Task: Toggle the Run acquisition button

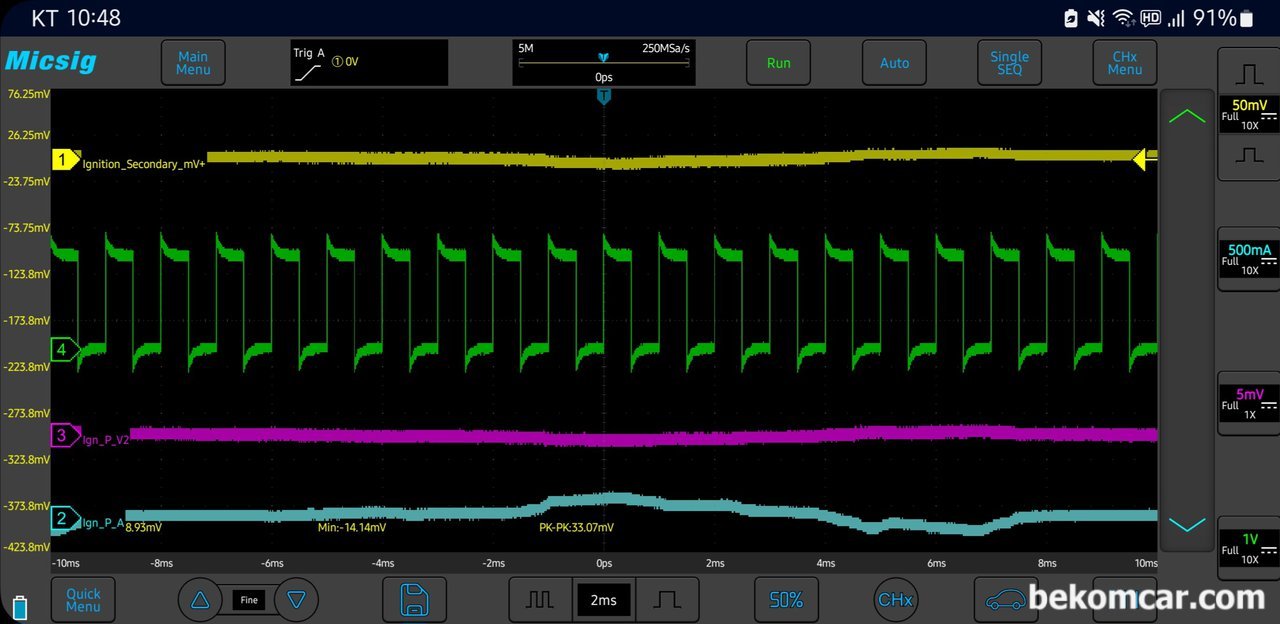Action: (x=778, y=63)
